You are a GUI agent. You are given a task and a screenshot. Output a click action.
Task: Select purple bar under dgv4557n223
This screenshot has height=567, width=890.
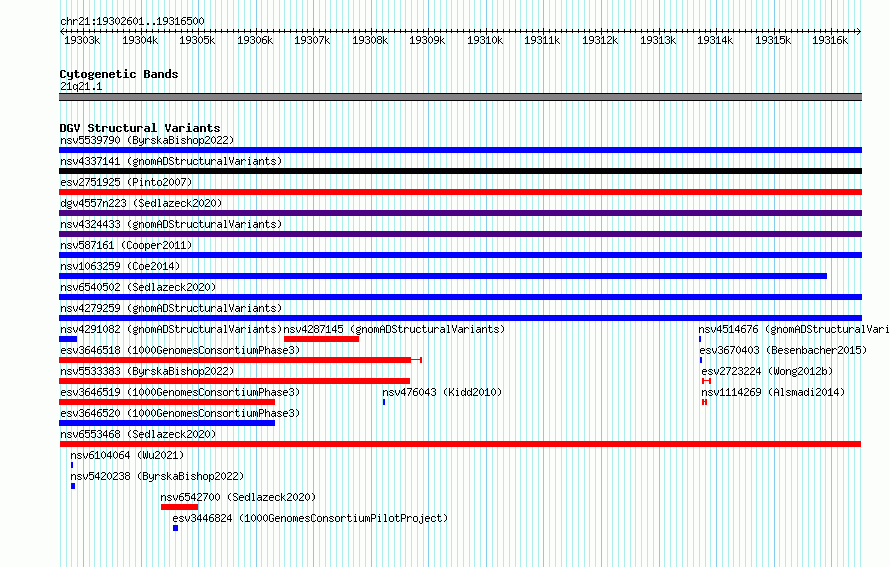click(460, 213)
